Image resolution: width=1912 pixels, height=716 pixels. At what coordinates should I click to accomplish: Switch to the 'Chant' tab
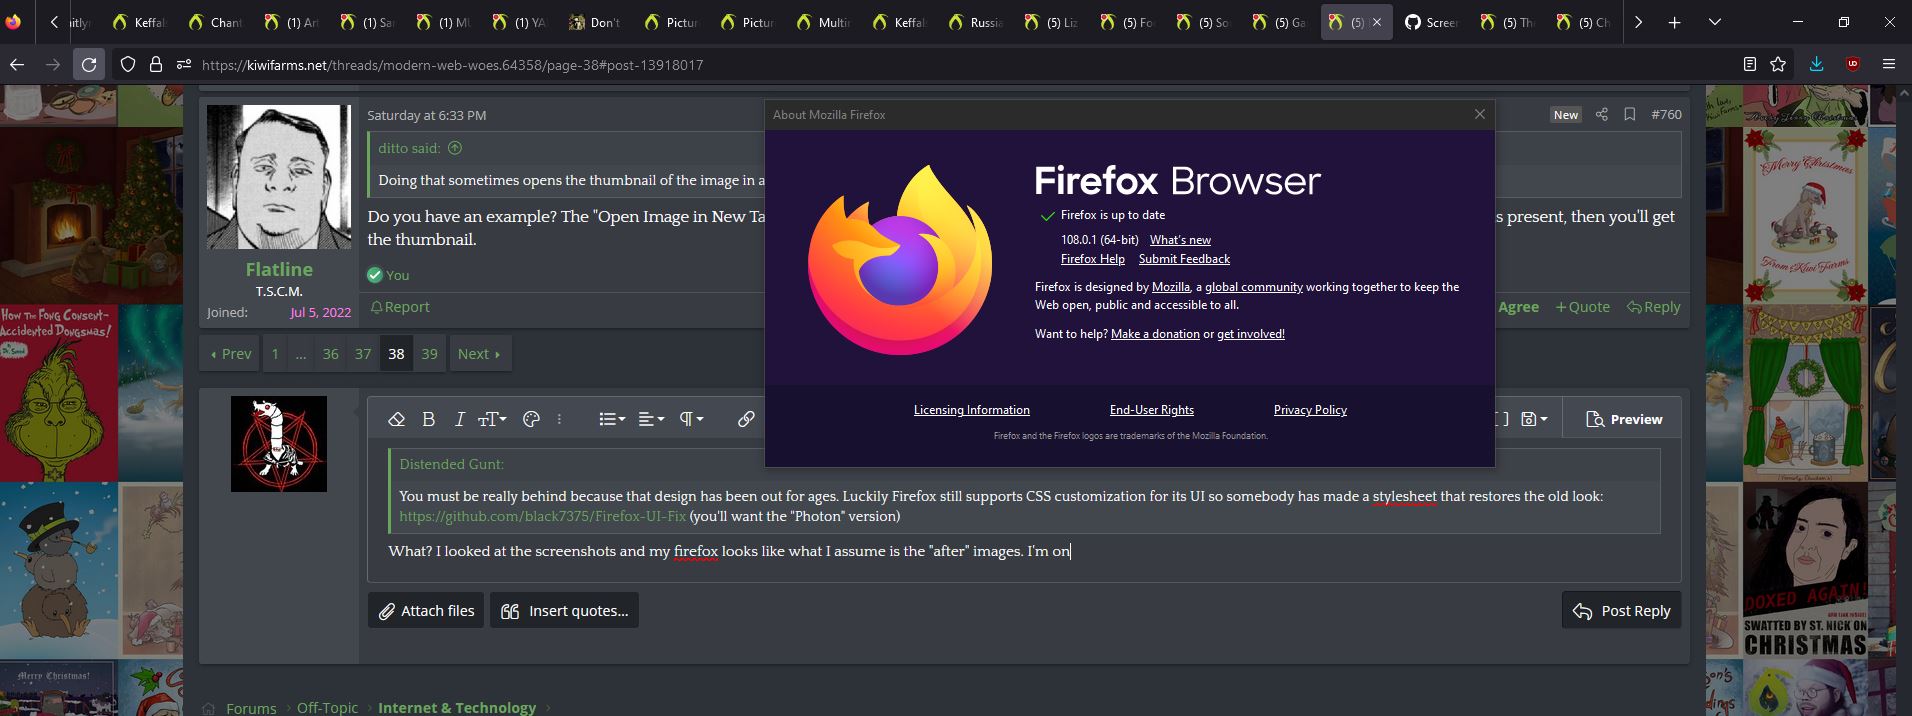pyautogui.click(x=216, y=22)
